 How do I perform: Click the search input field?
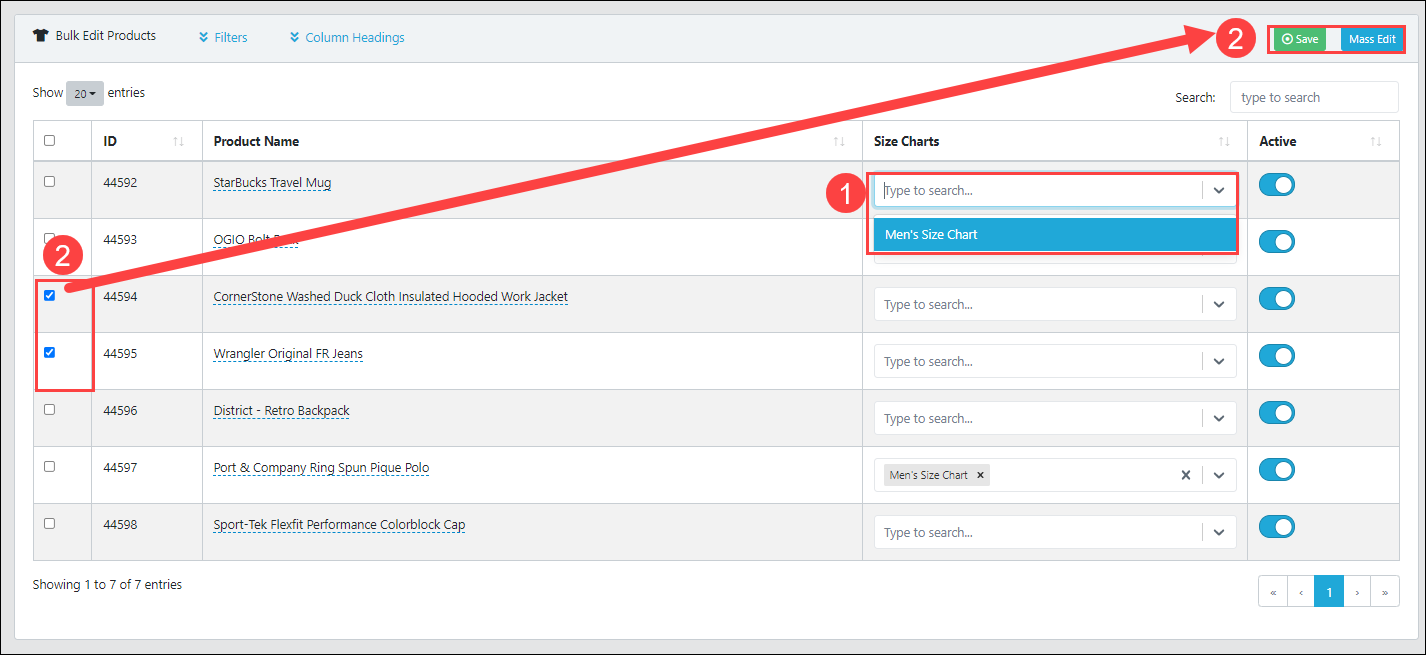[1314, 97]
